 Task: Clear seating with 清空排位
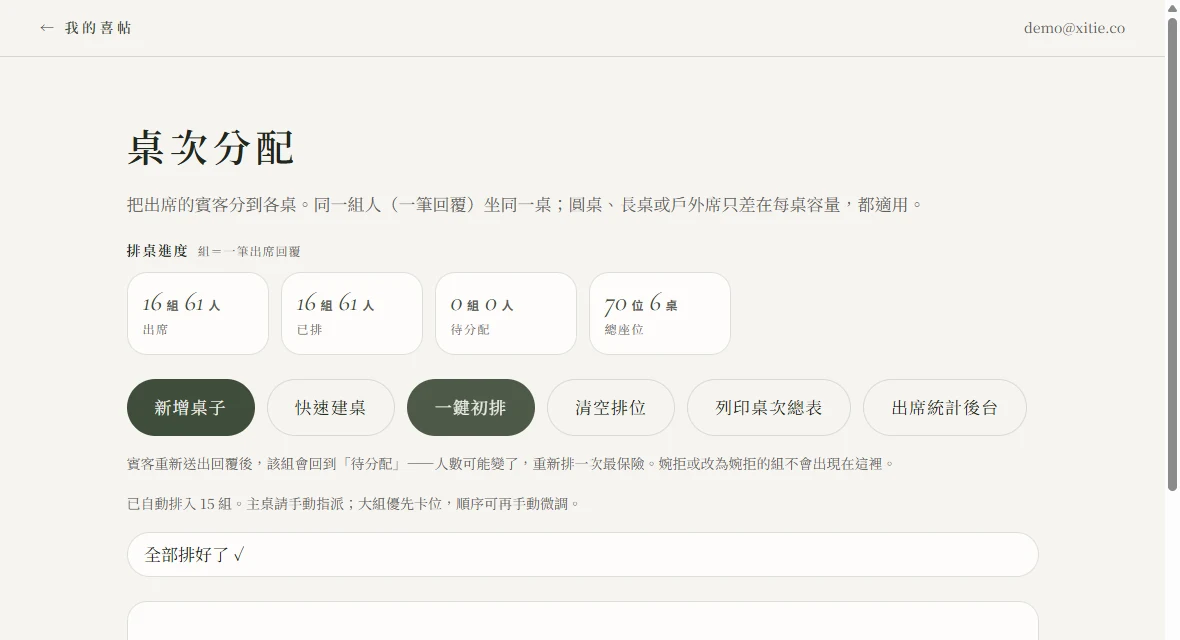(x=610, y=407)
